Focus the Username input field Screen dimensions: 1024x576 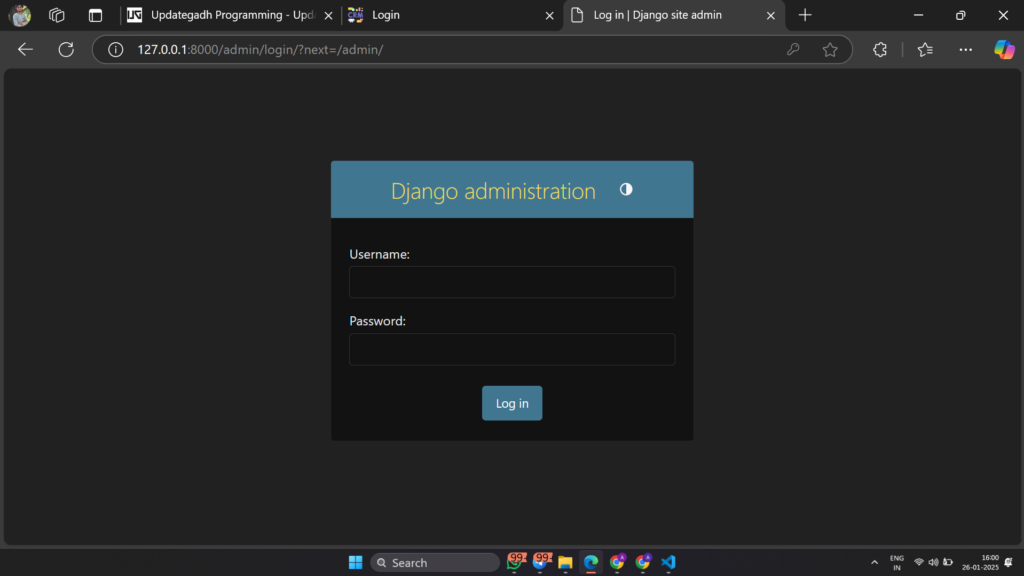pyautogui.click(x=512, y=282)
